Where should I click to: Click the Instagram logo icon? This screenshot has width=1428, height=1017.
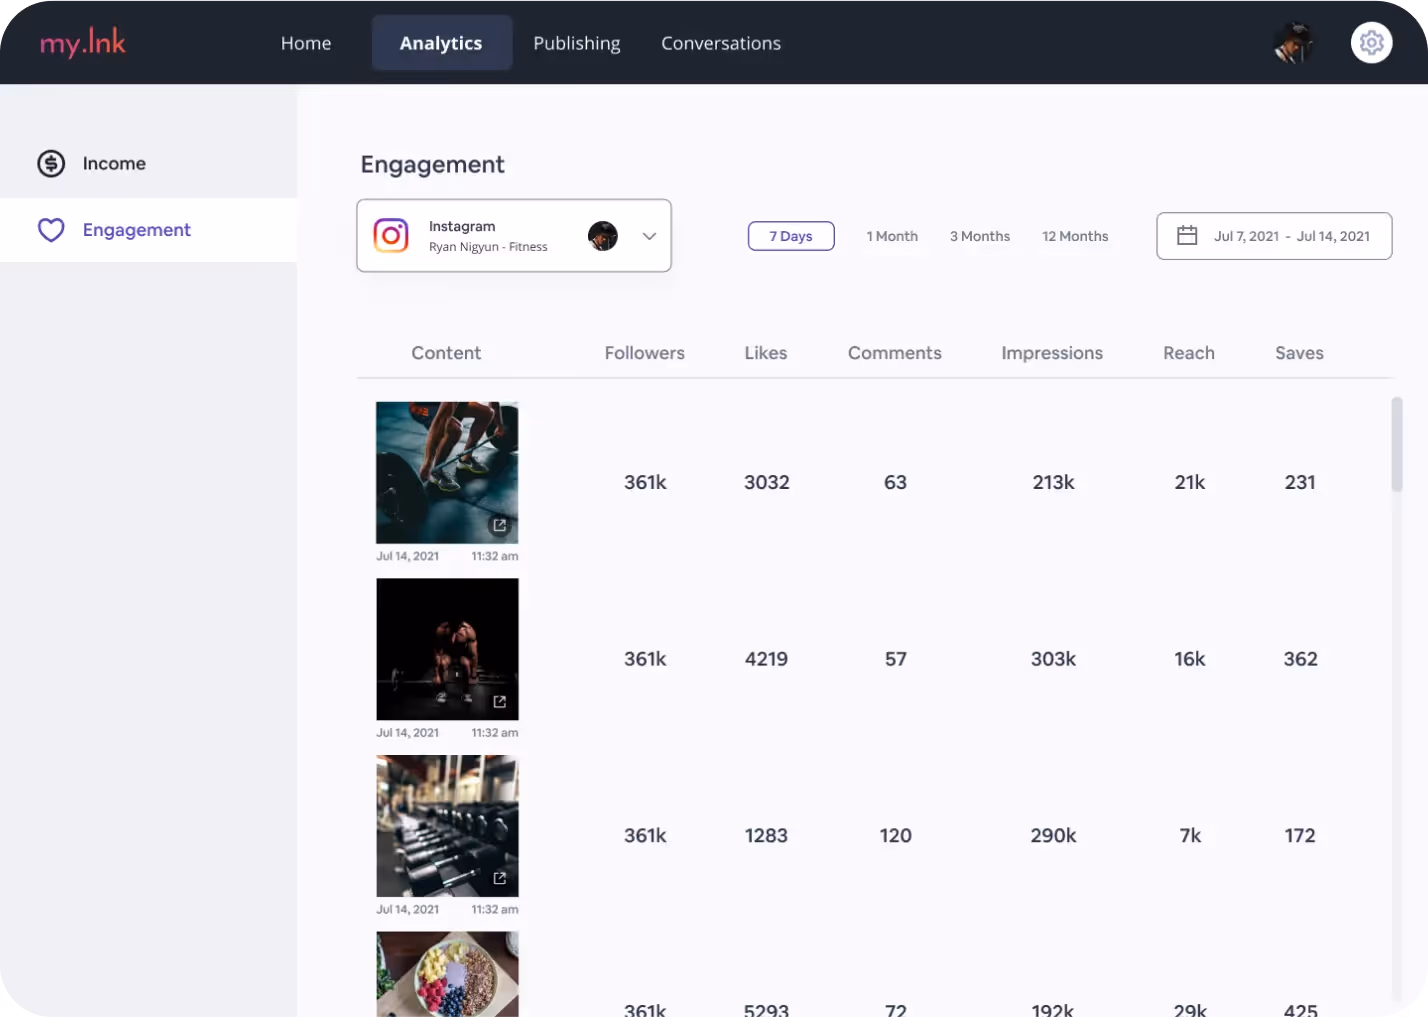pyautogui.click(x=391, y=235)
